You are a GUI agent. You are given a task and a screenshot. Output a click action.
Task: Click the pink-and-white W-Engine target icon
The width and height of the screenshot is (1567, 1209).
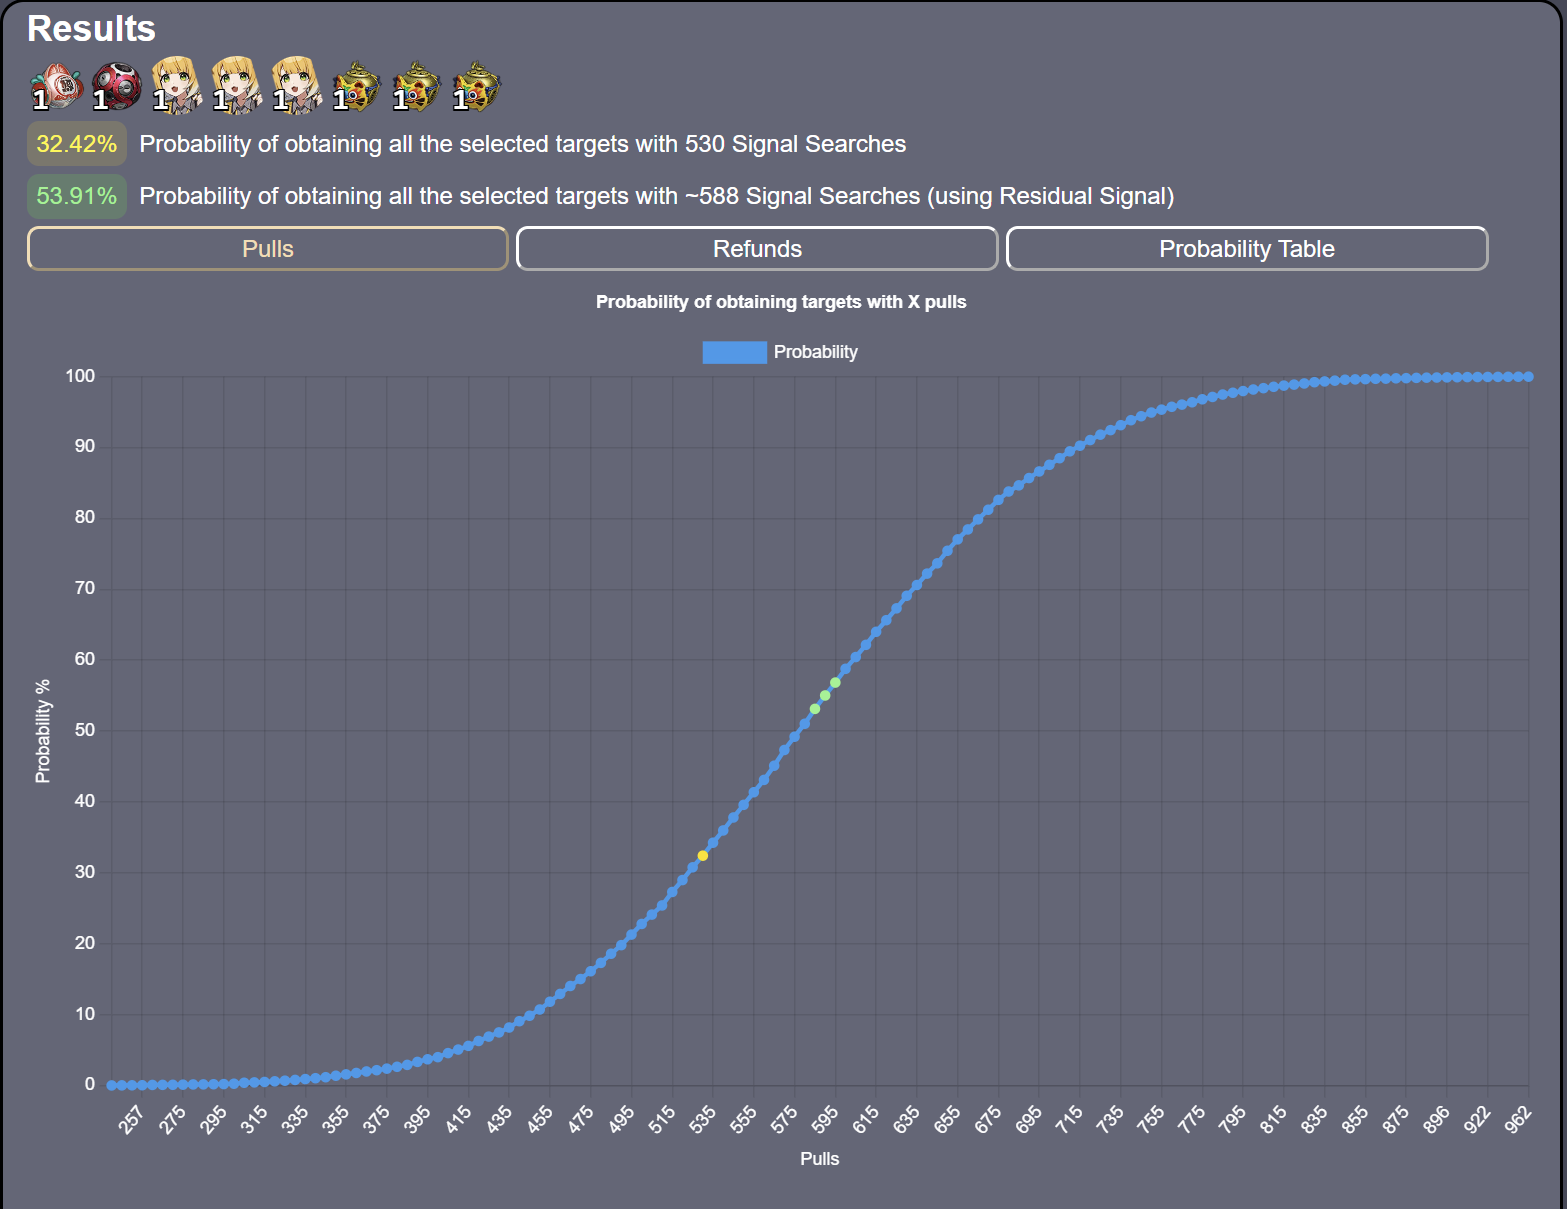(57, 86)
